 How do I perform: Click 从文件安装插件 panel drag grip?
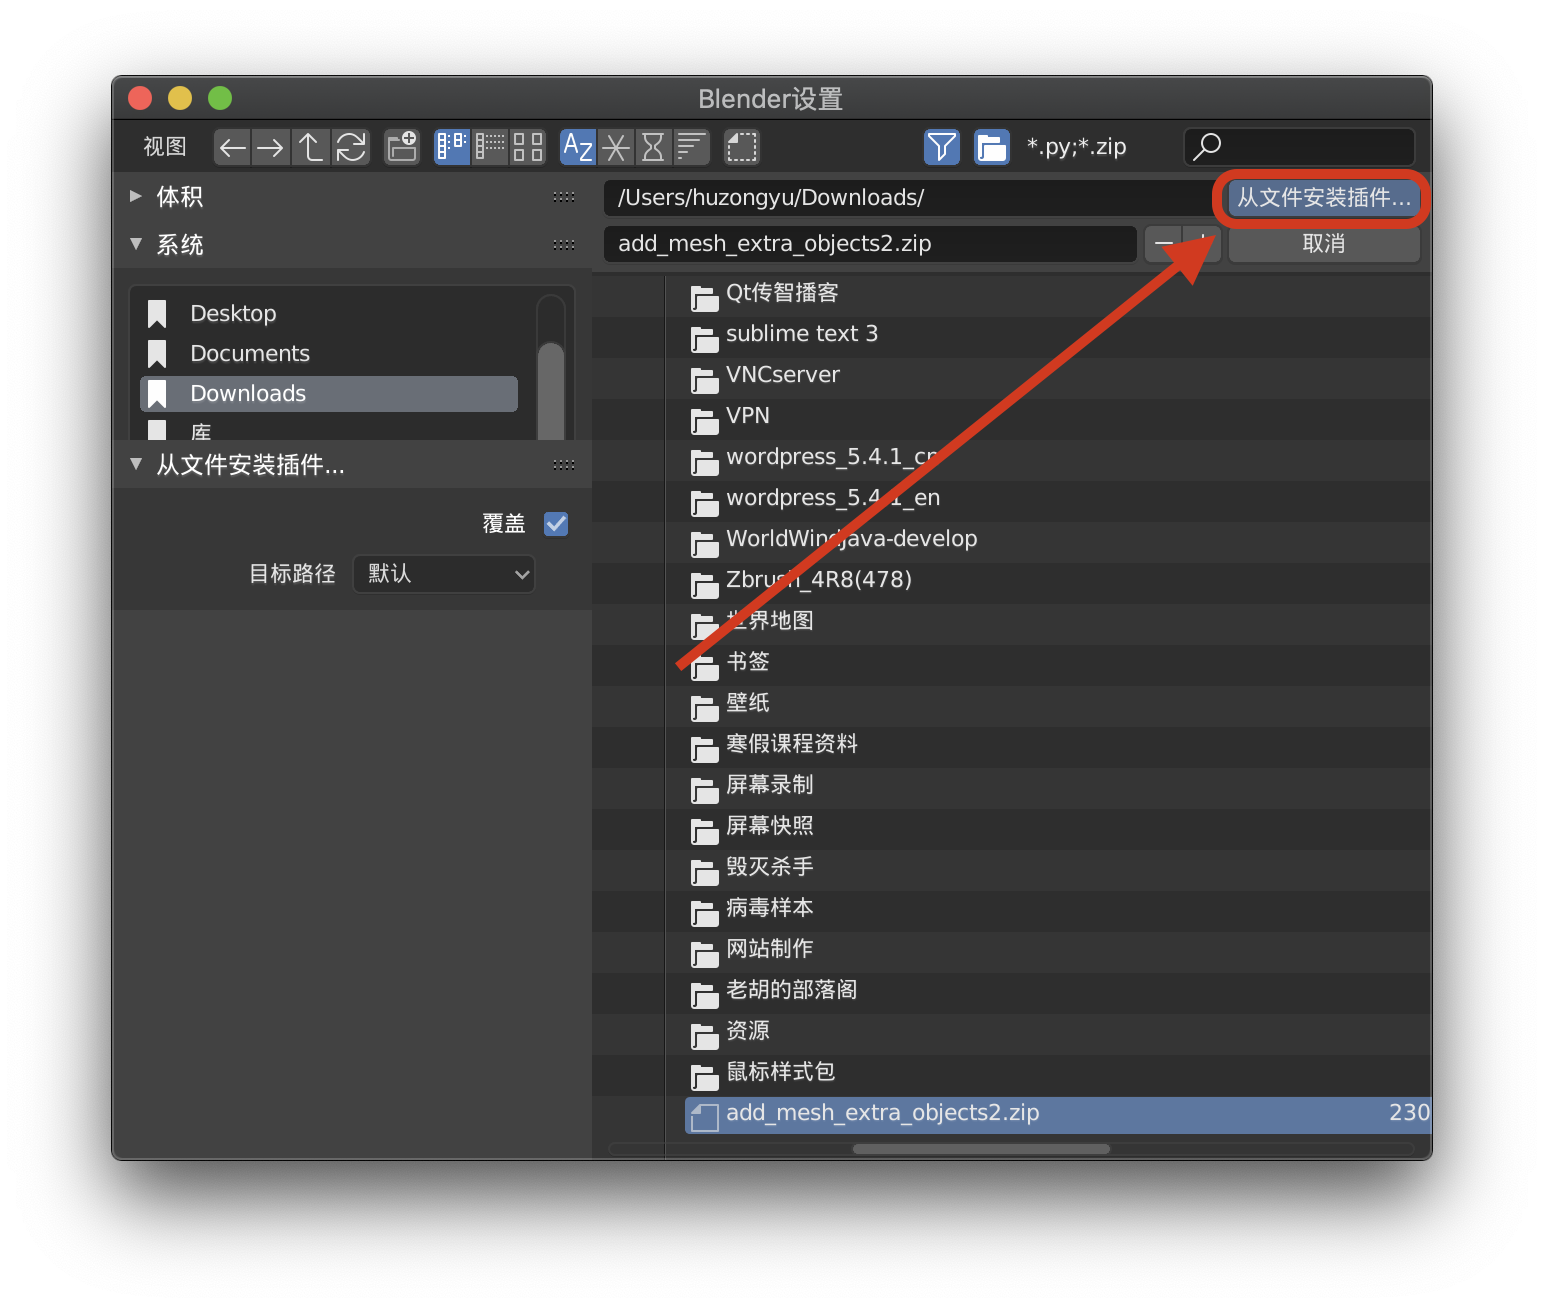tap(564, 465)
